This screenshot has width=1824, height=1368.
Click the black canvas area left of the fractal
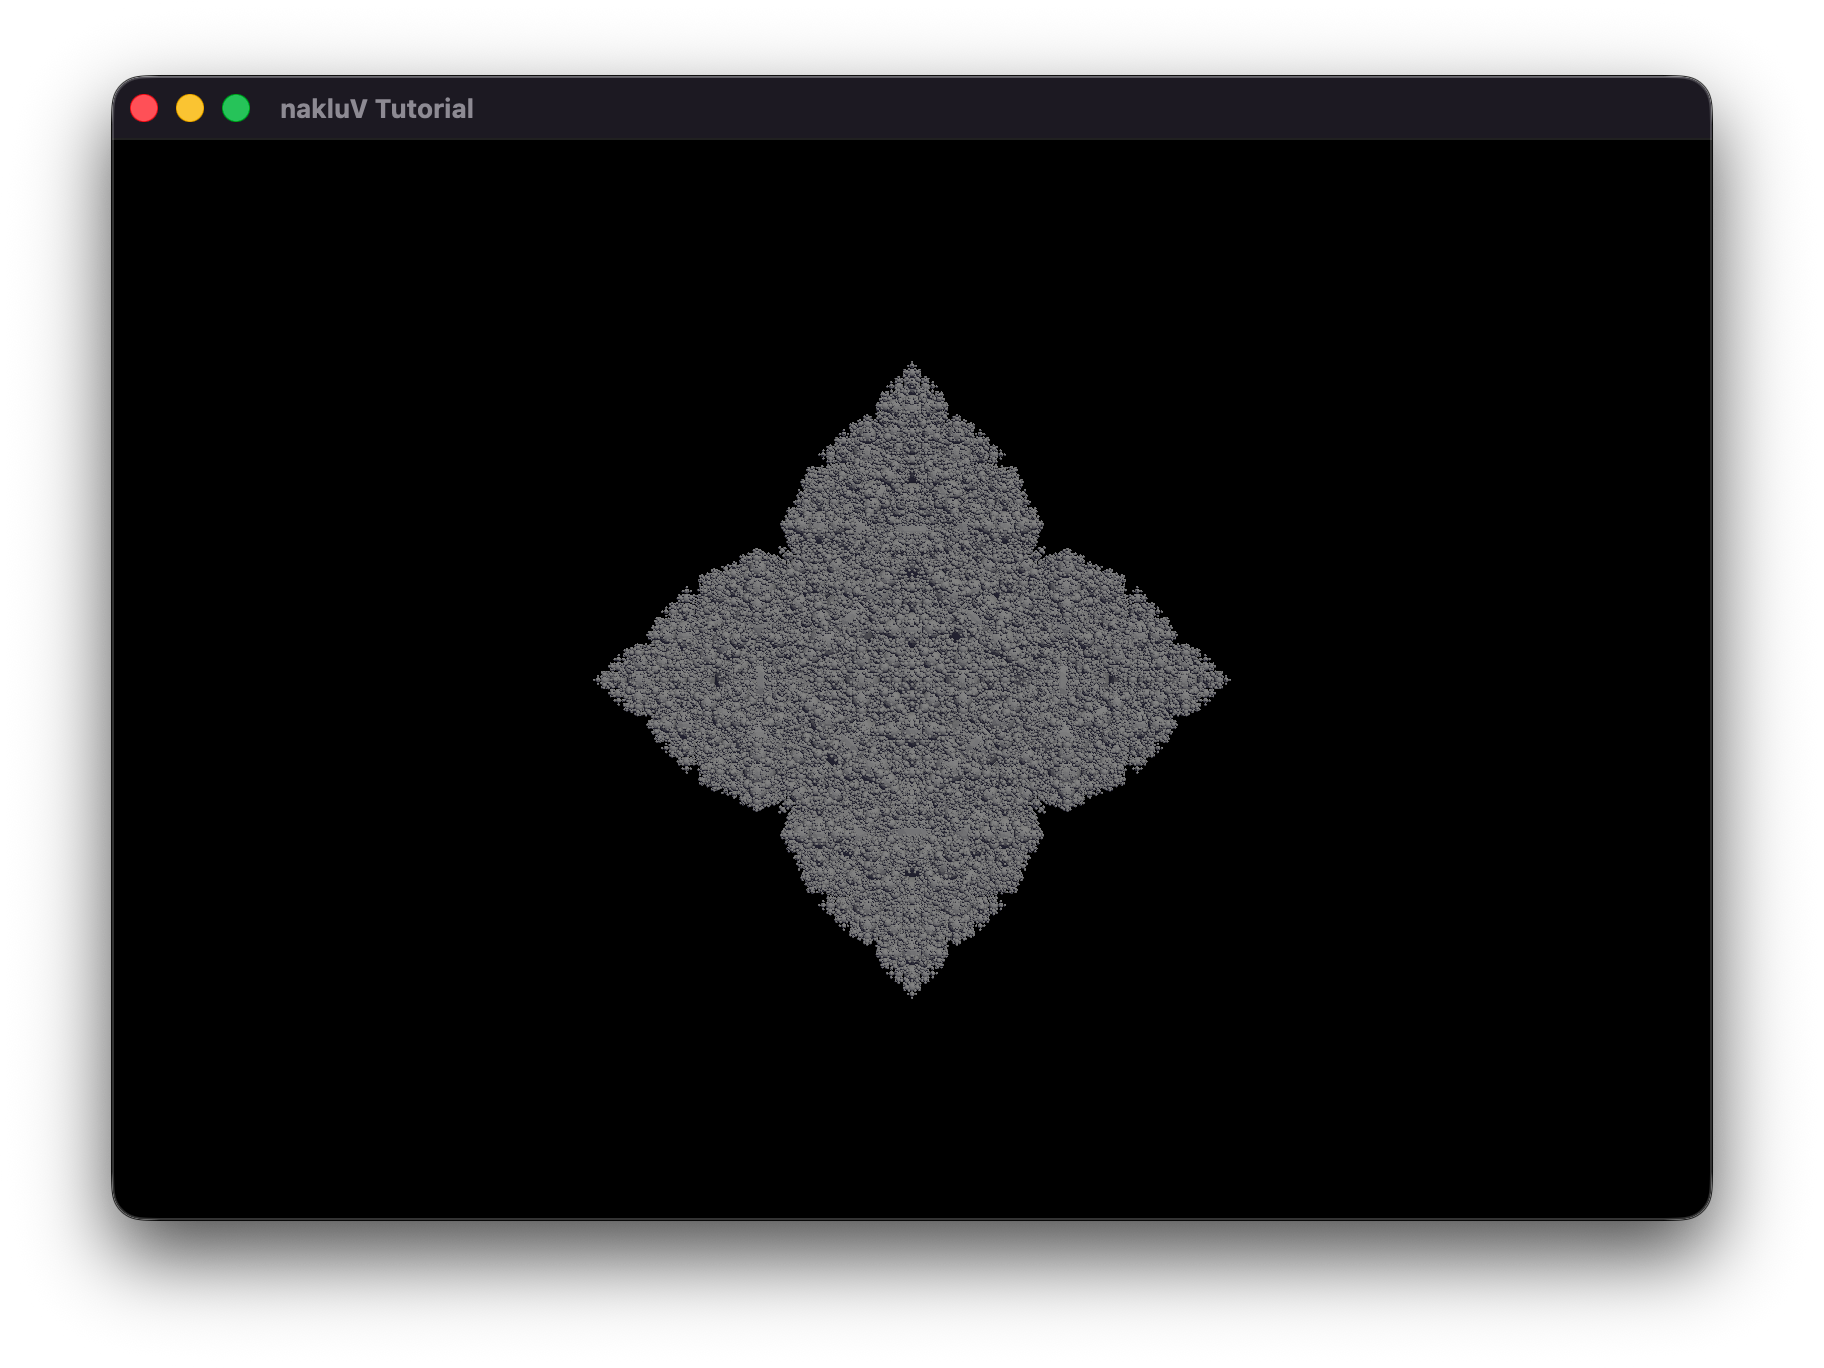[x=350, y=680]
